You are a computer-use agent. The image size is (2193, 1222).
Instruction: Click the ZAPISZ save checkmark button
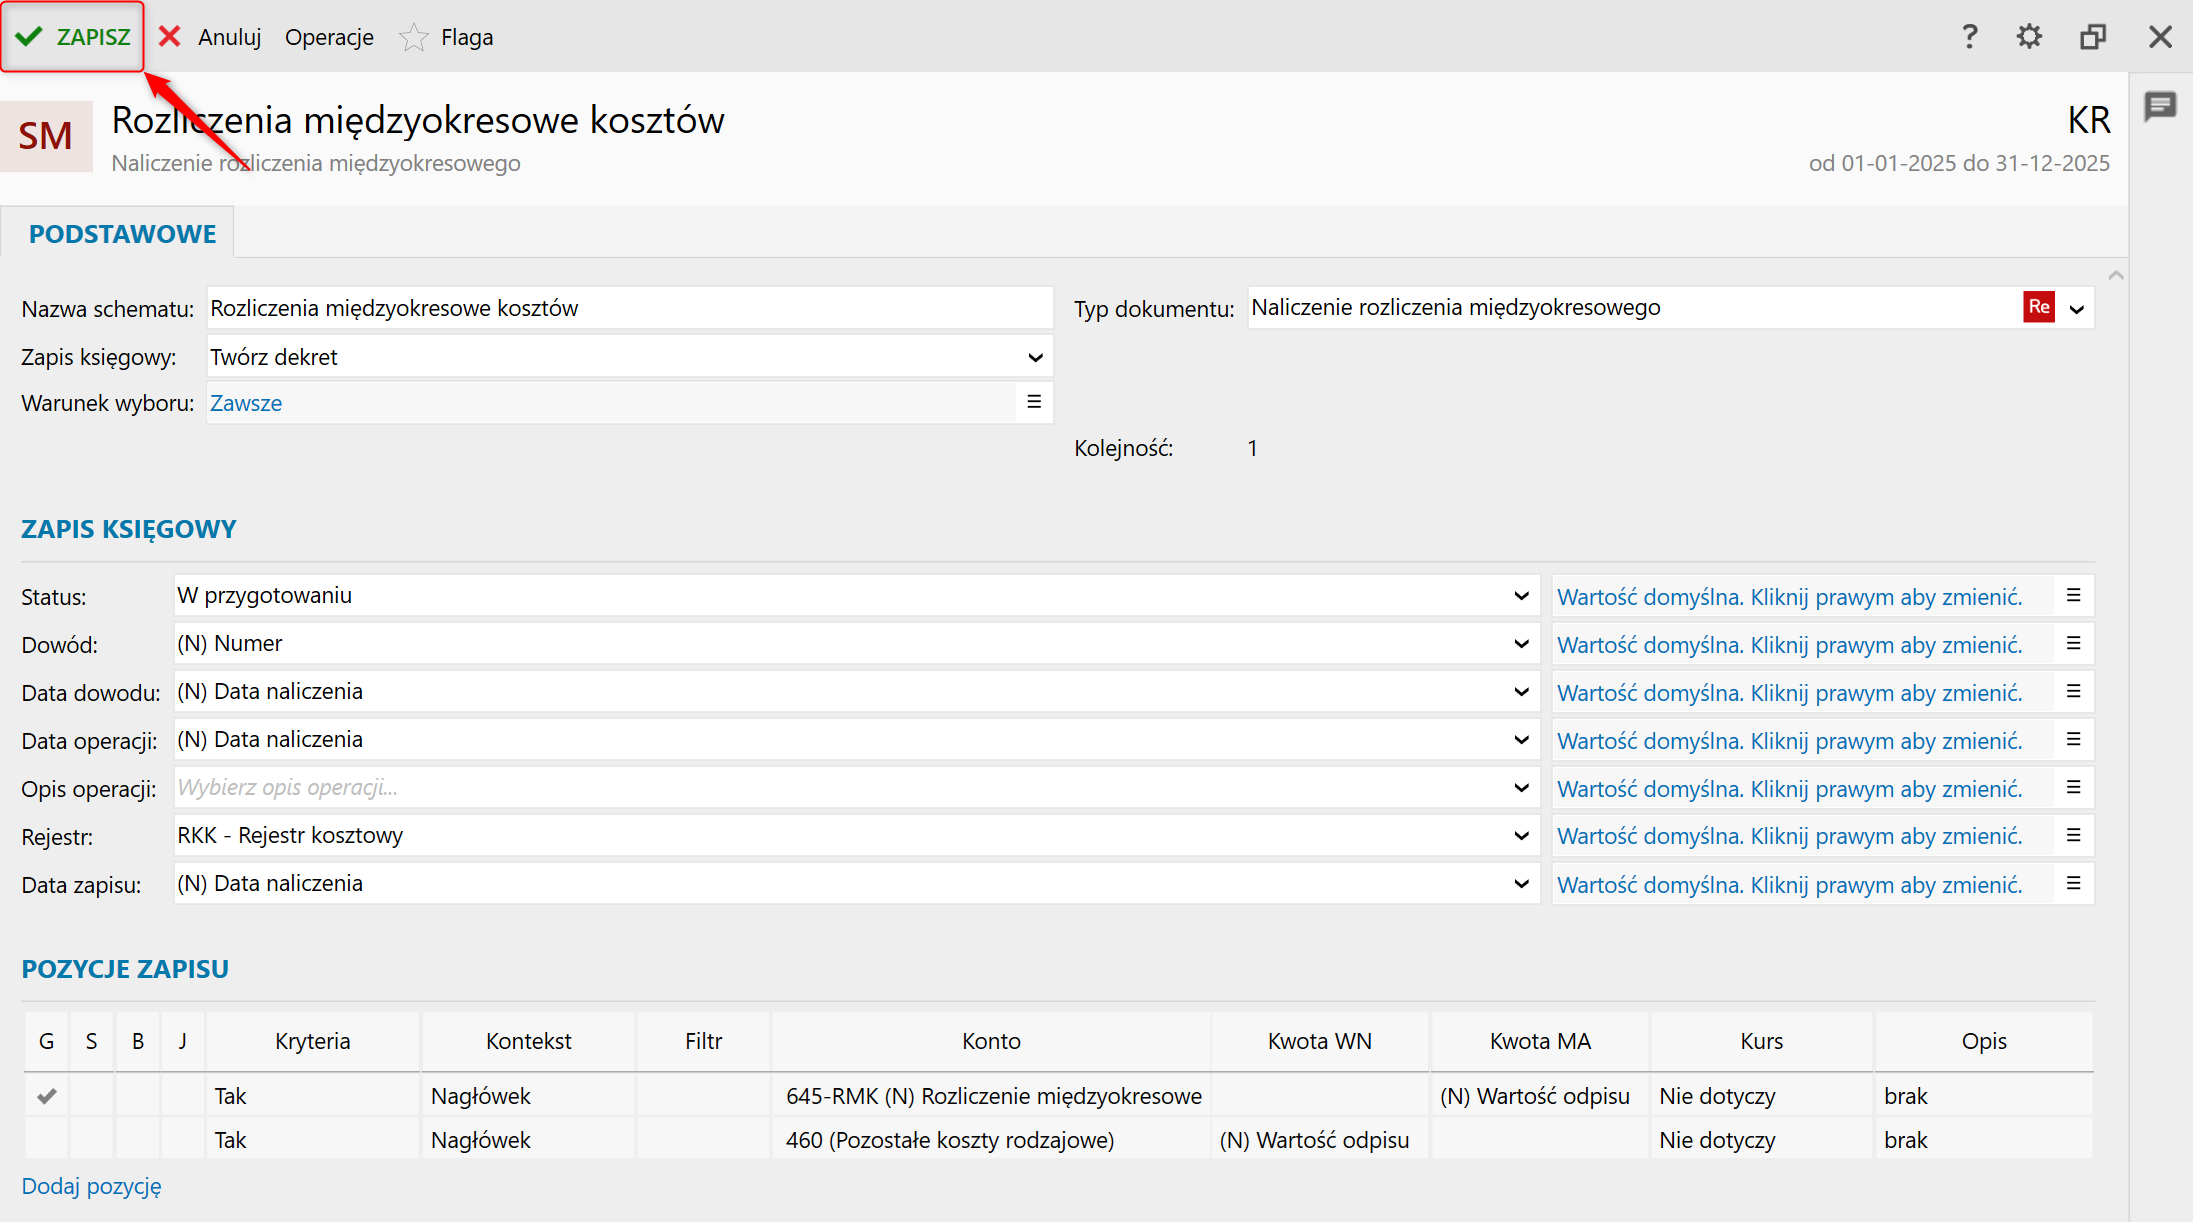click(73, 37)
